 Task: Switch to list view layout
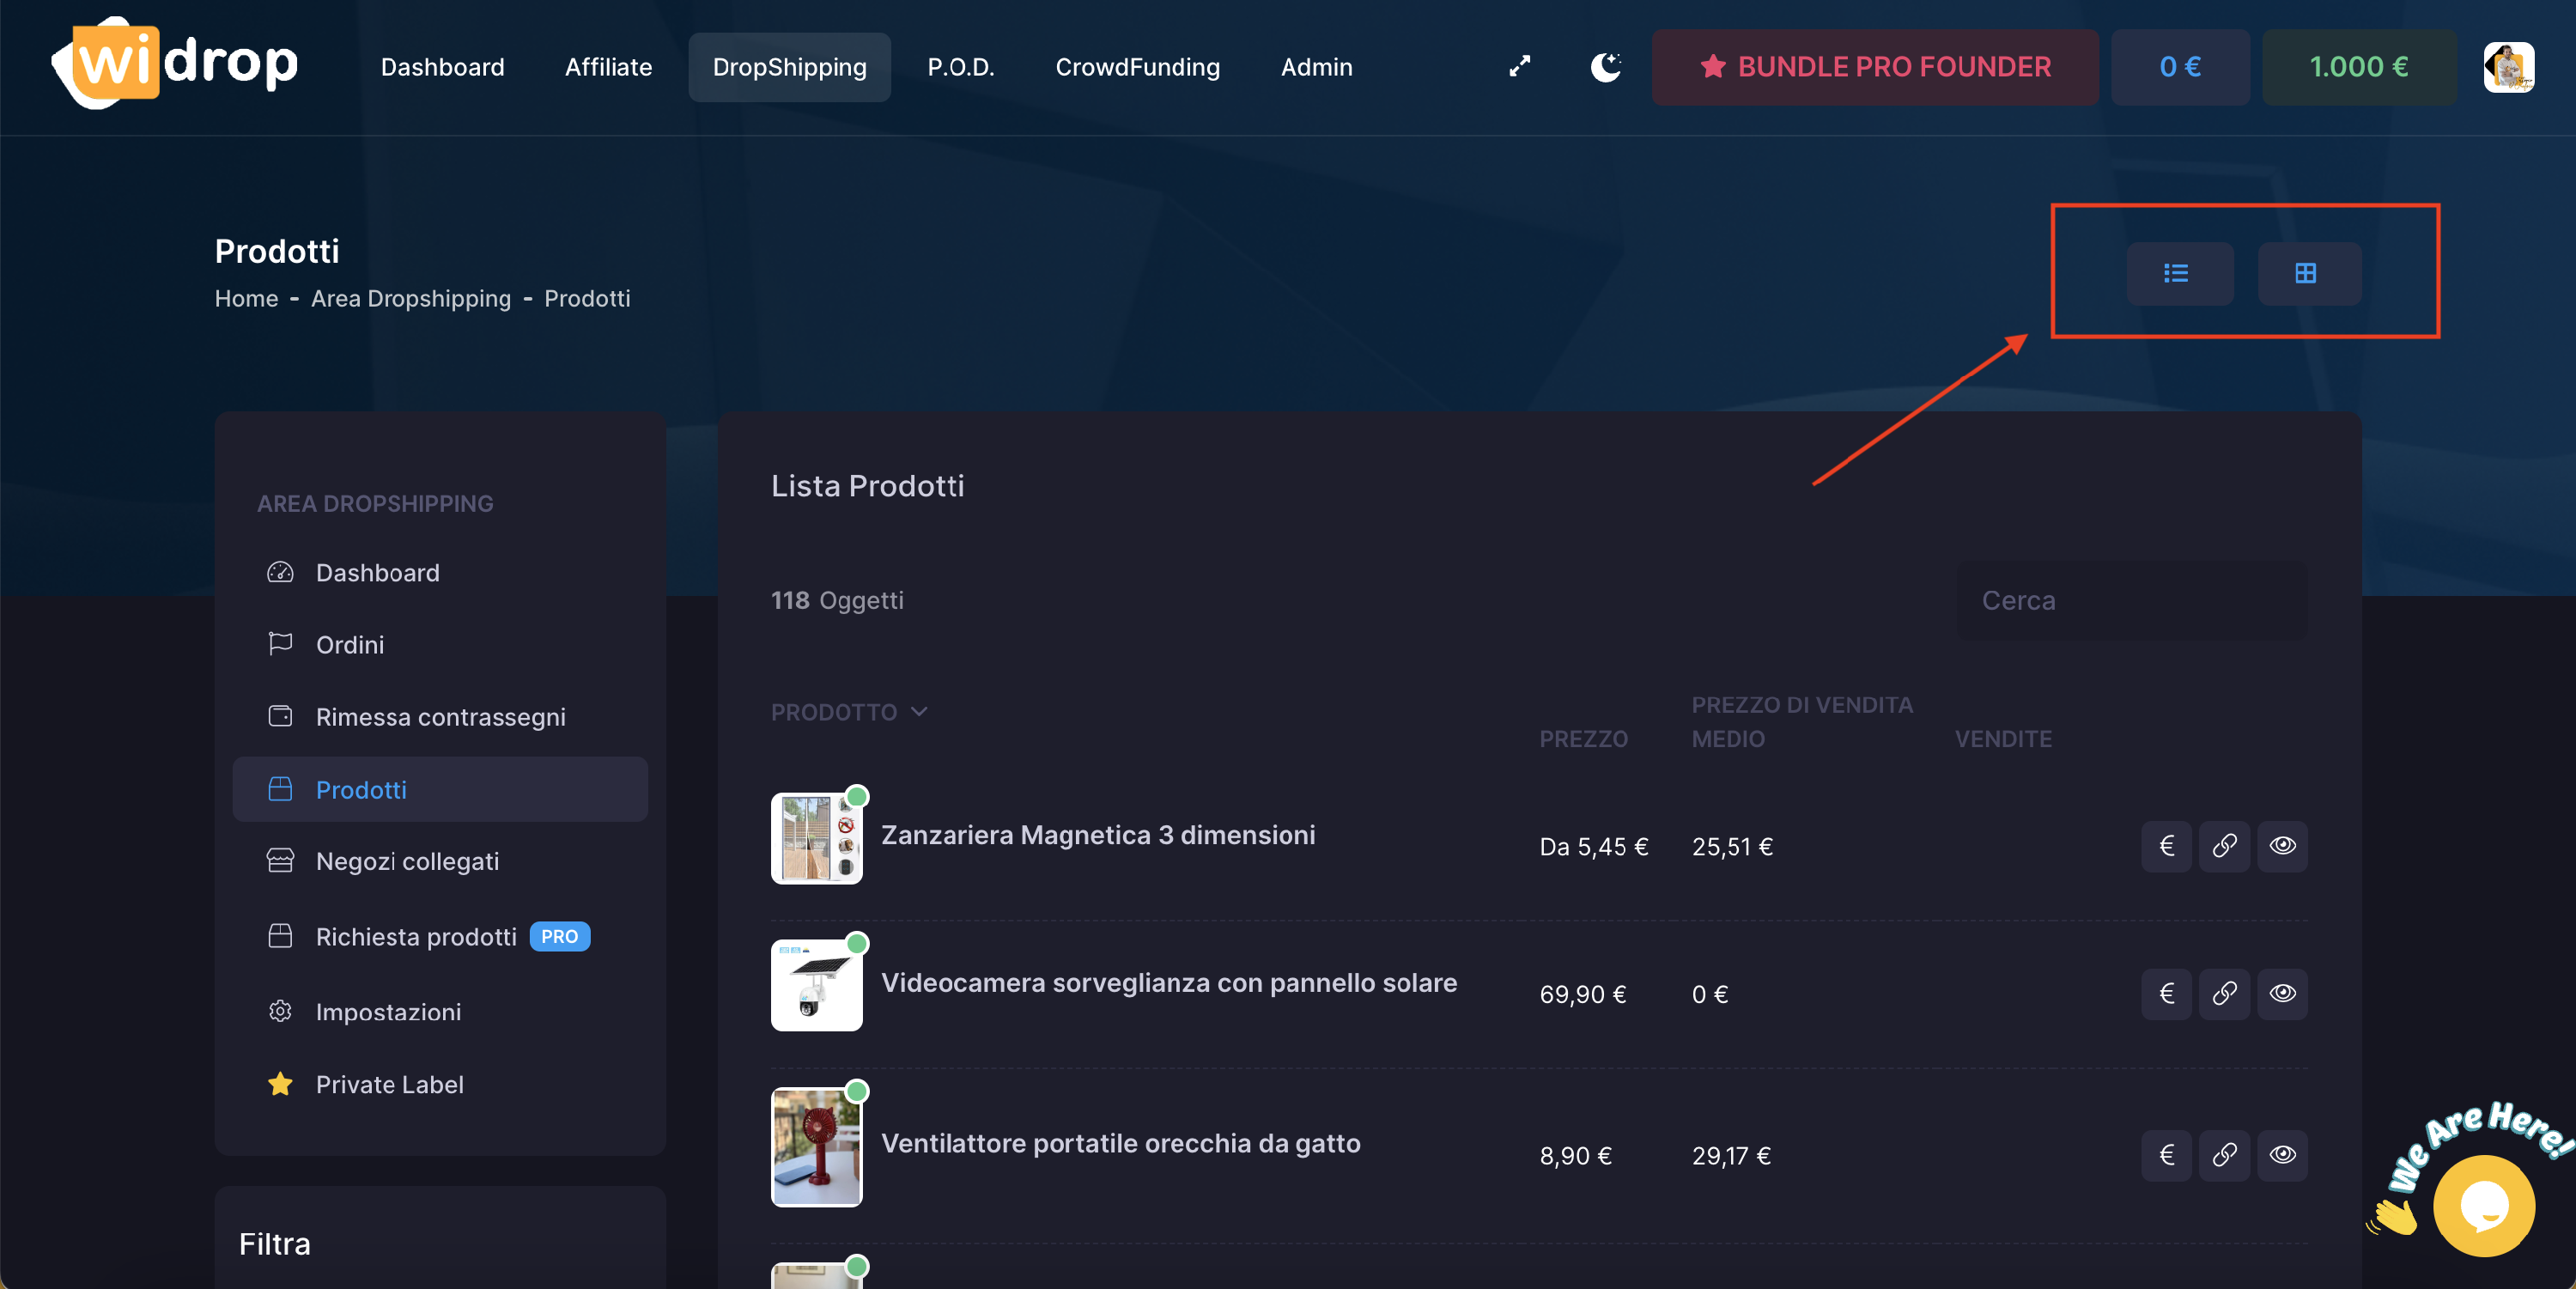(2178, 273)
